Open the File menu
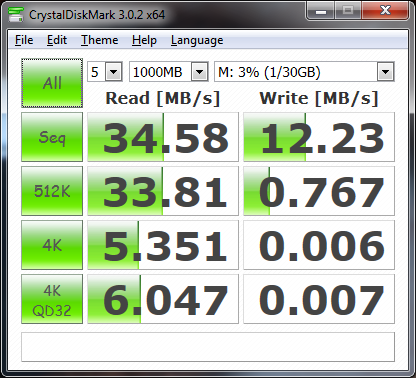Screen dimensions: 416x378 point(24,40)
